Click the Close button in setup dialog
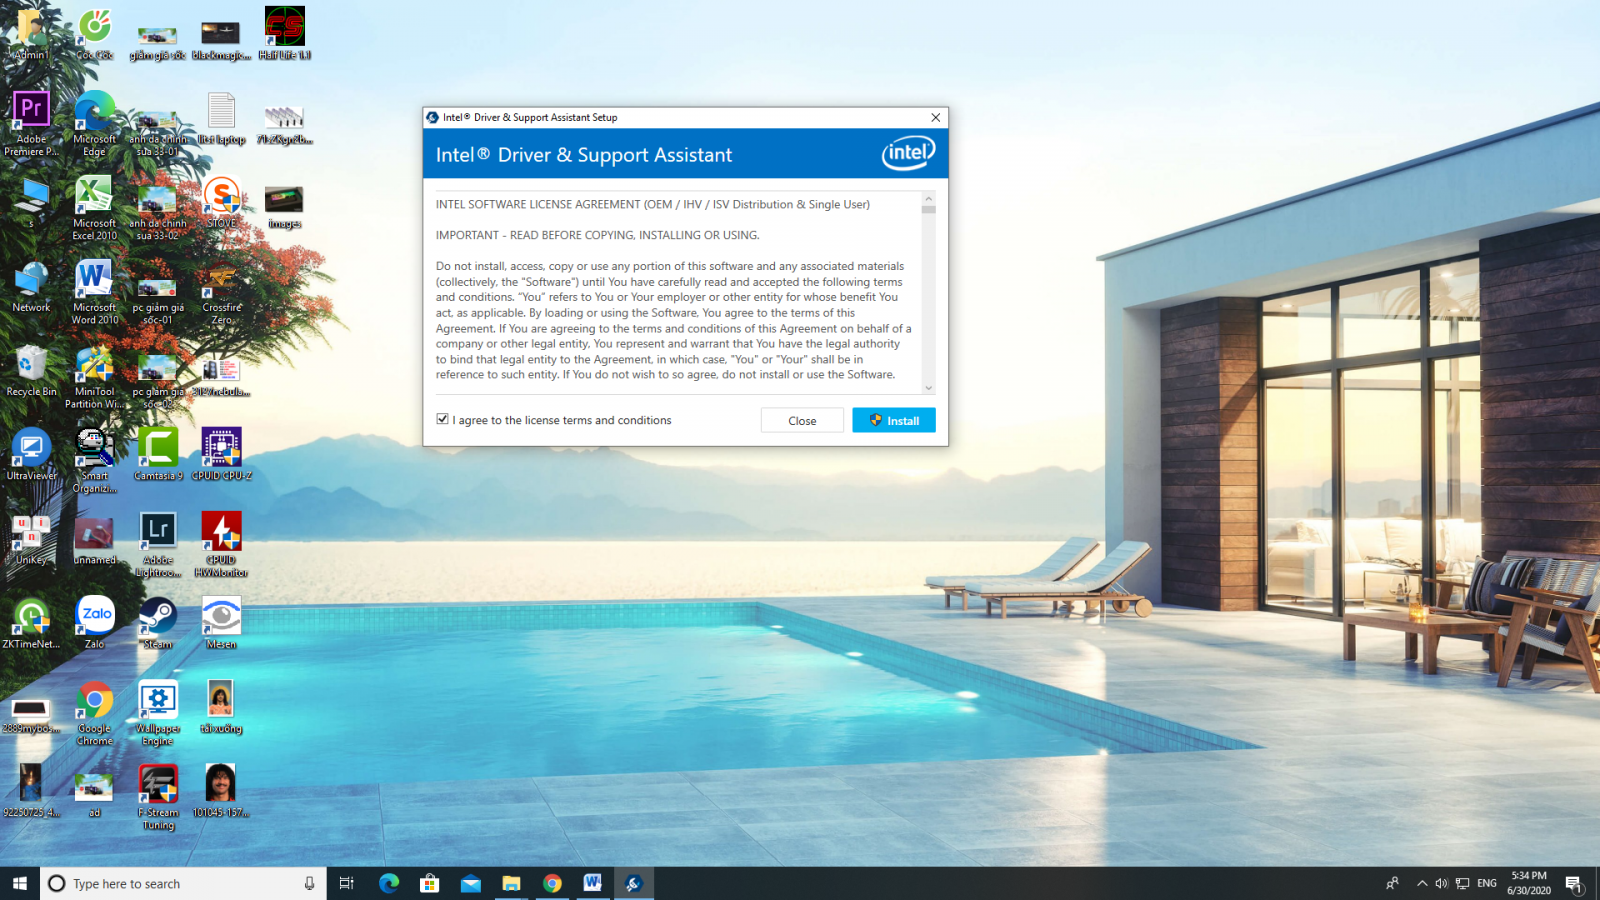 coord(802,420)
